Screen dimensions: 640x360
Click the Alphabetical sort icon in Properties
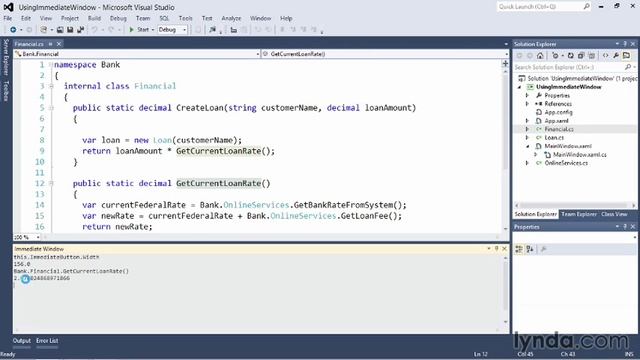point(530,249)
